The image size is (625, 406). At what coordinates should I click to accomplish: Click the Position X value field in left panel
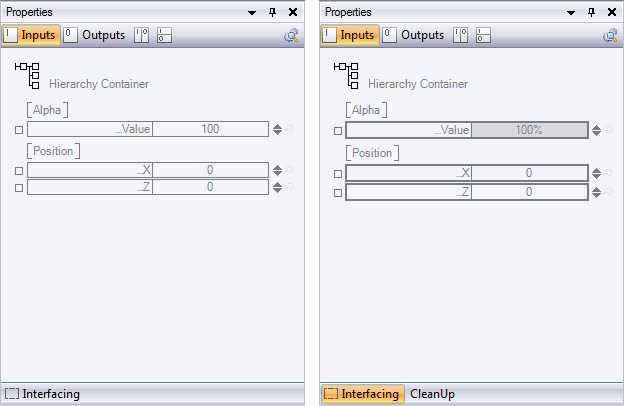coord(210,171)
